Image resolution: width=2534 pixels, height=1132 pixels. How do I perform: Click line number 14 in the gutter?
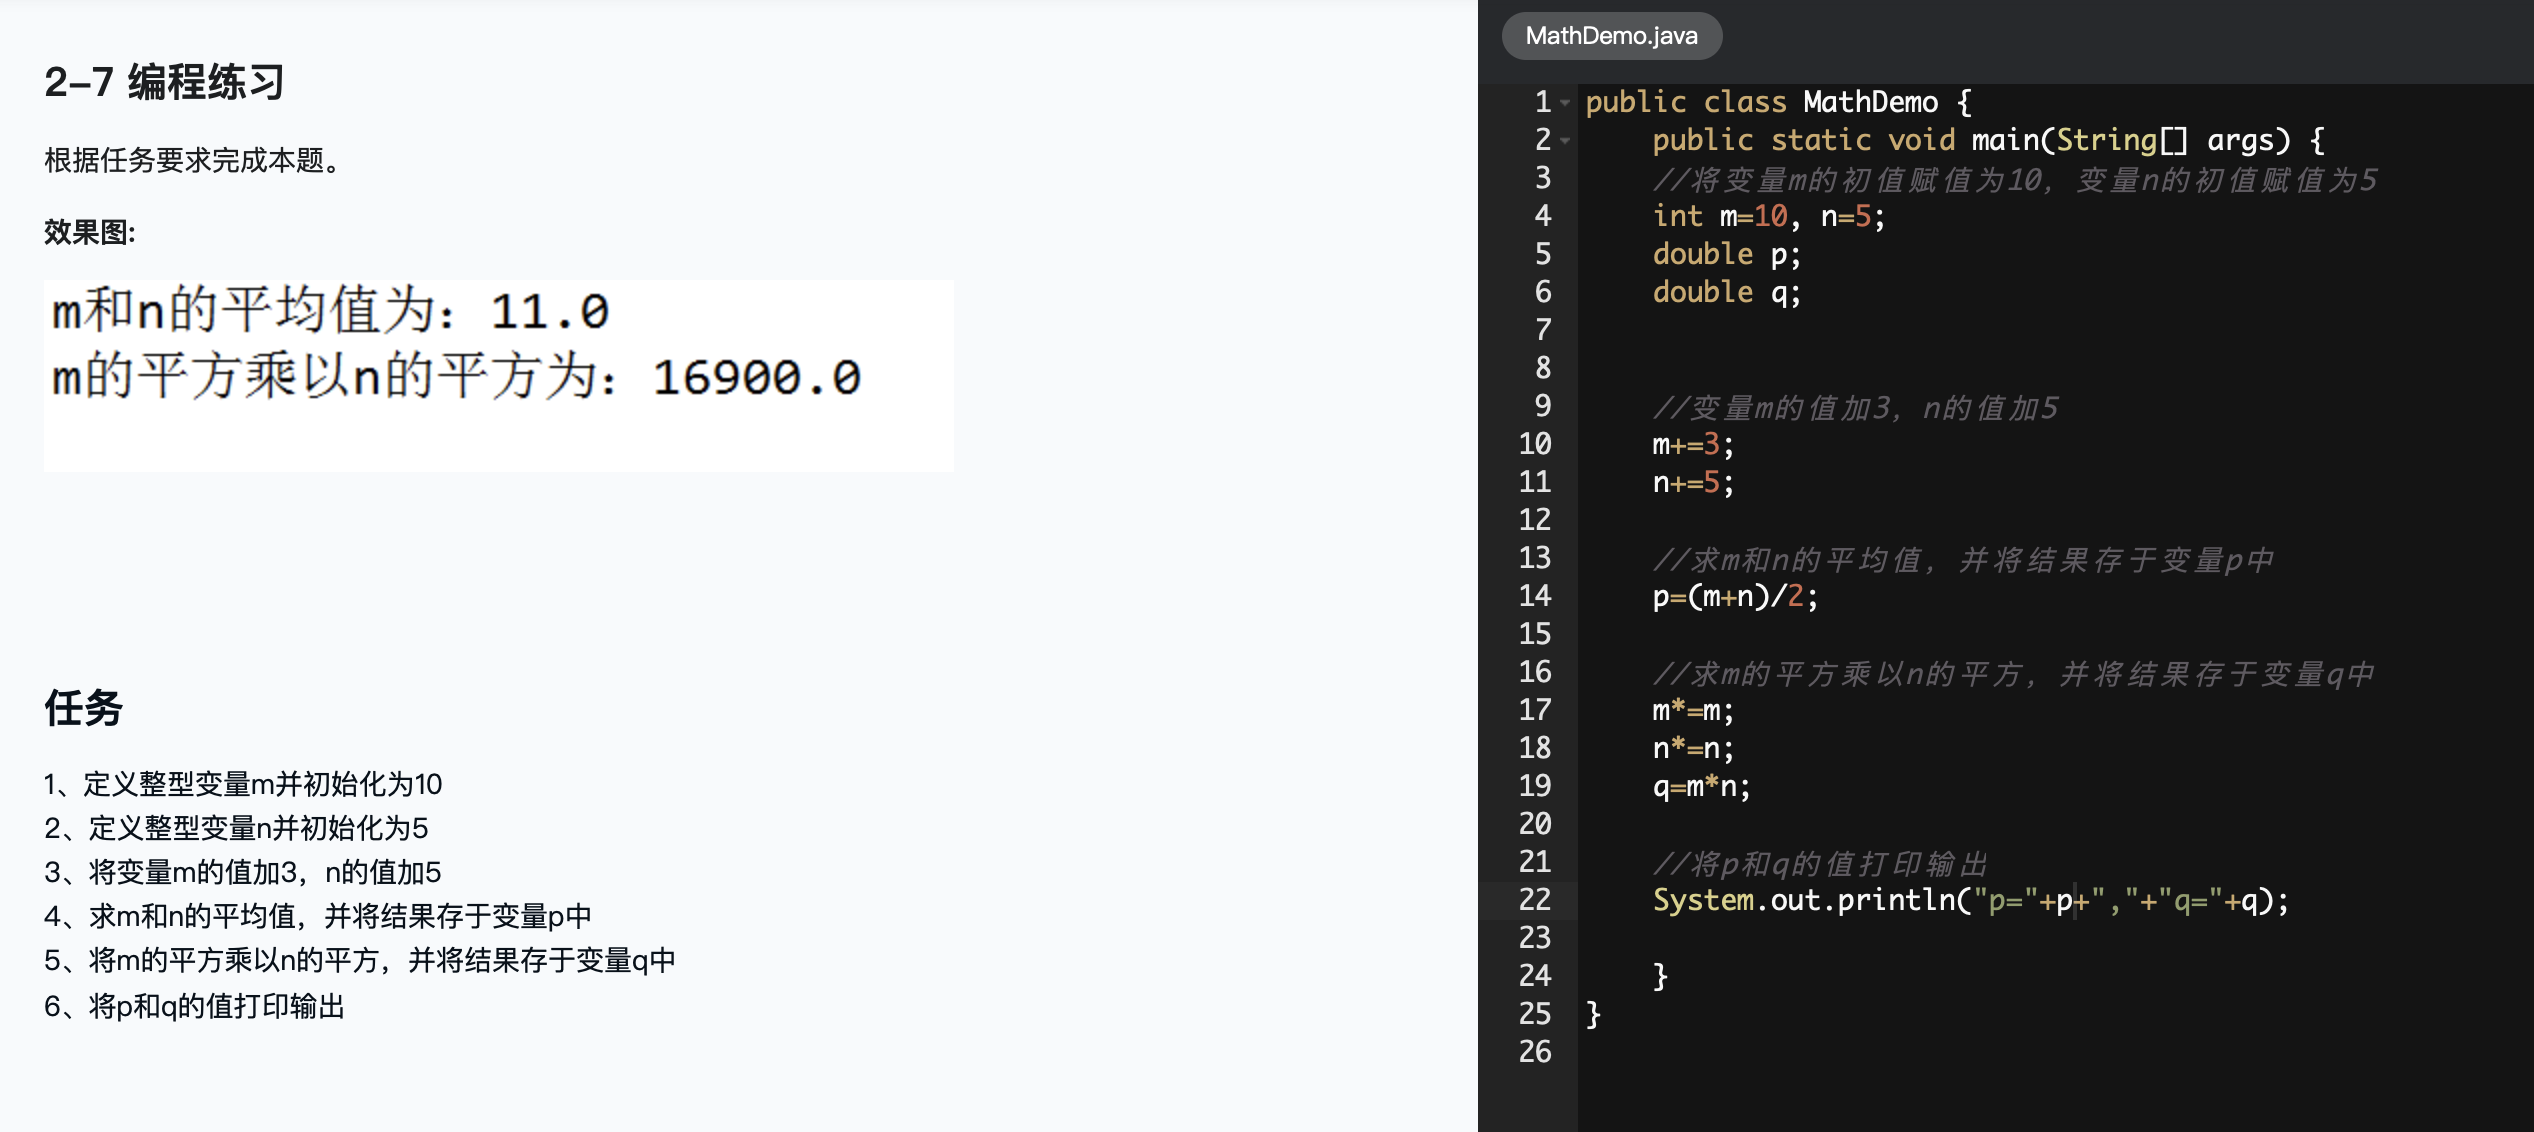1535,595
